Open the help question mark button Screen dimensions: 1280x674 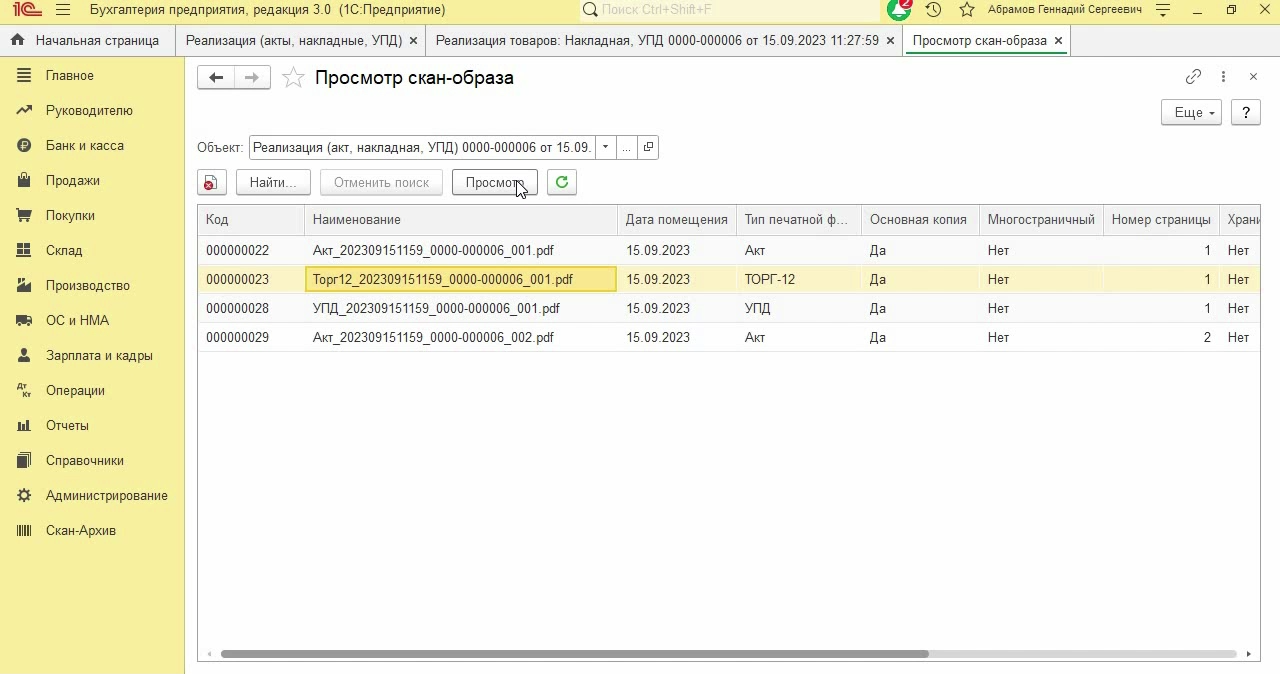1245,112
